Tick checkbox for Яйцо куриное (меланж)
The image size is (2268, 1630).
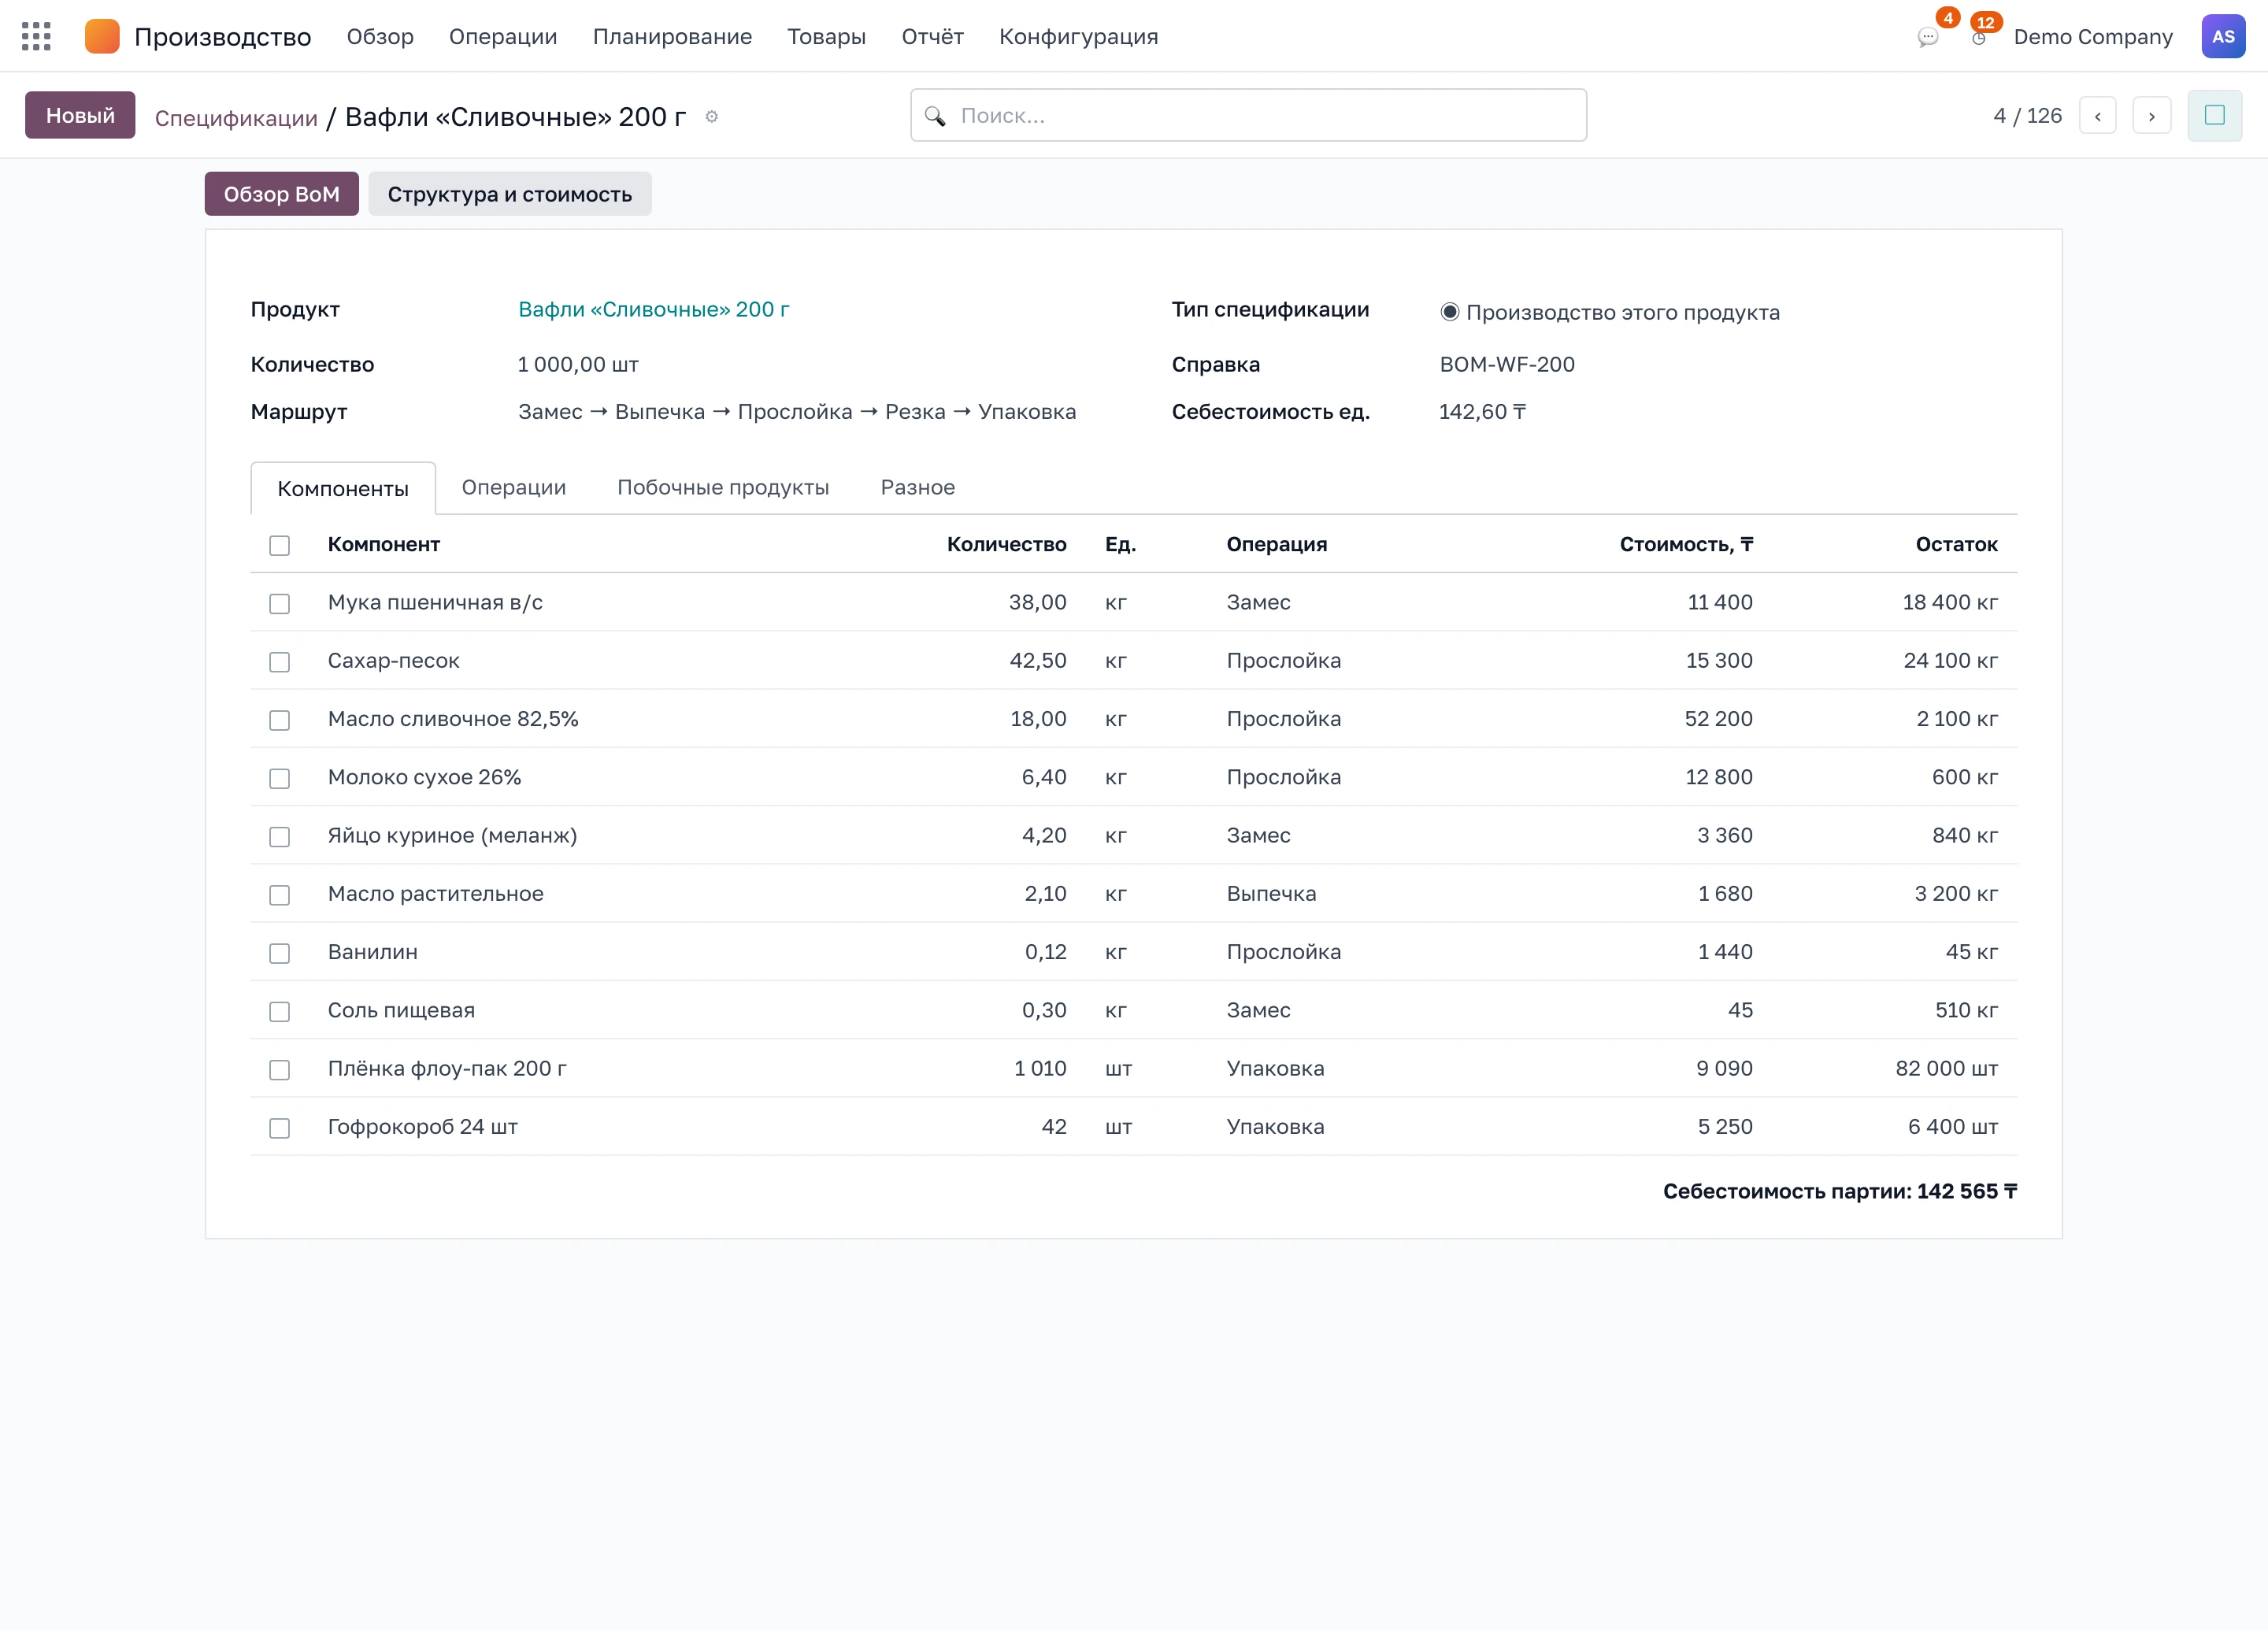click(279, 837)
